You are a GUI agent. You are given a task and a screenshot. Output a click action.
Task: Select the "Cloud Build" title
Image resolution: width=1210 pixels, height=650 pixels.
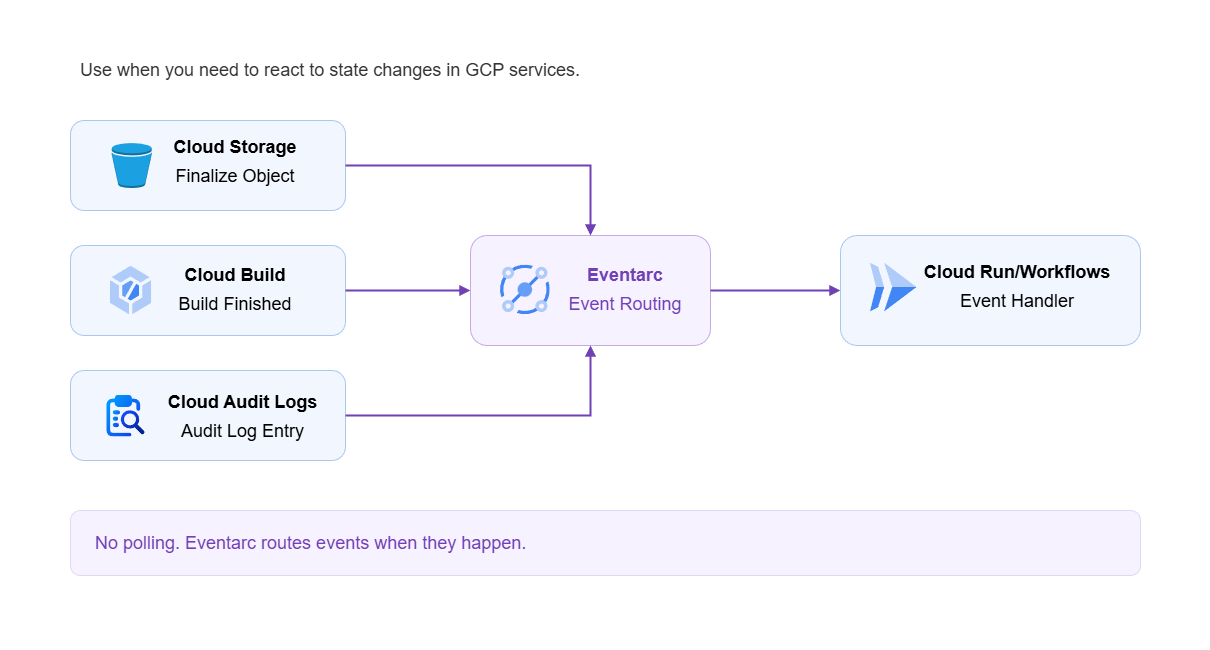[235, 275]
